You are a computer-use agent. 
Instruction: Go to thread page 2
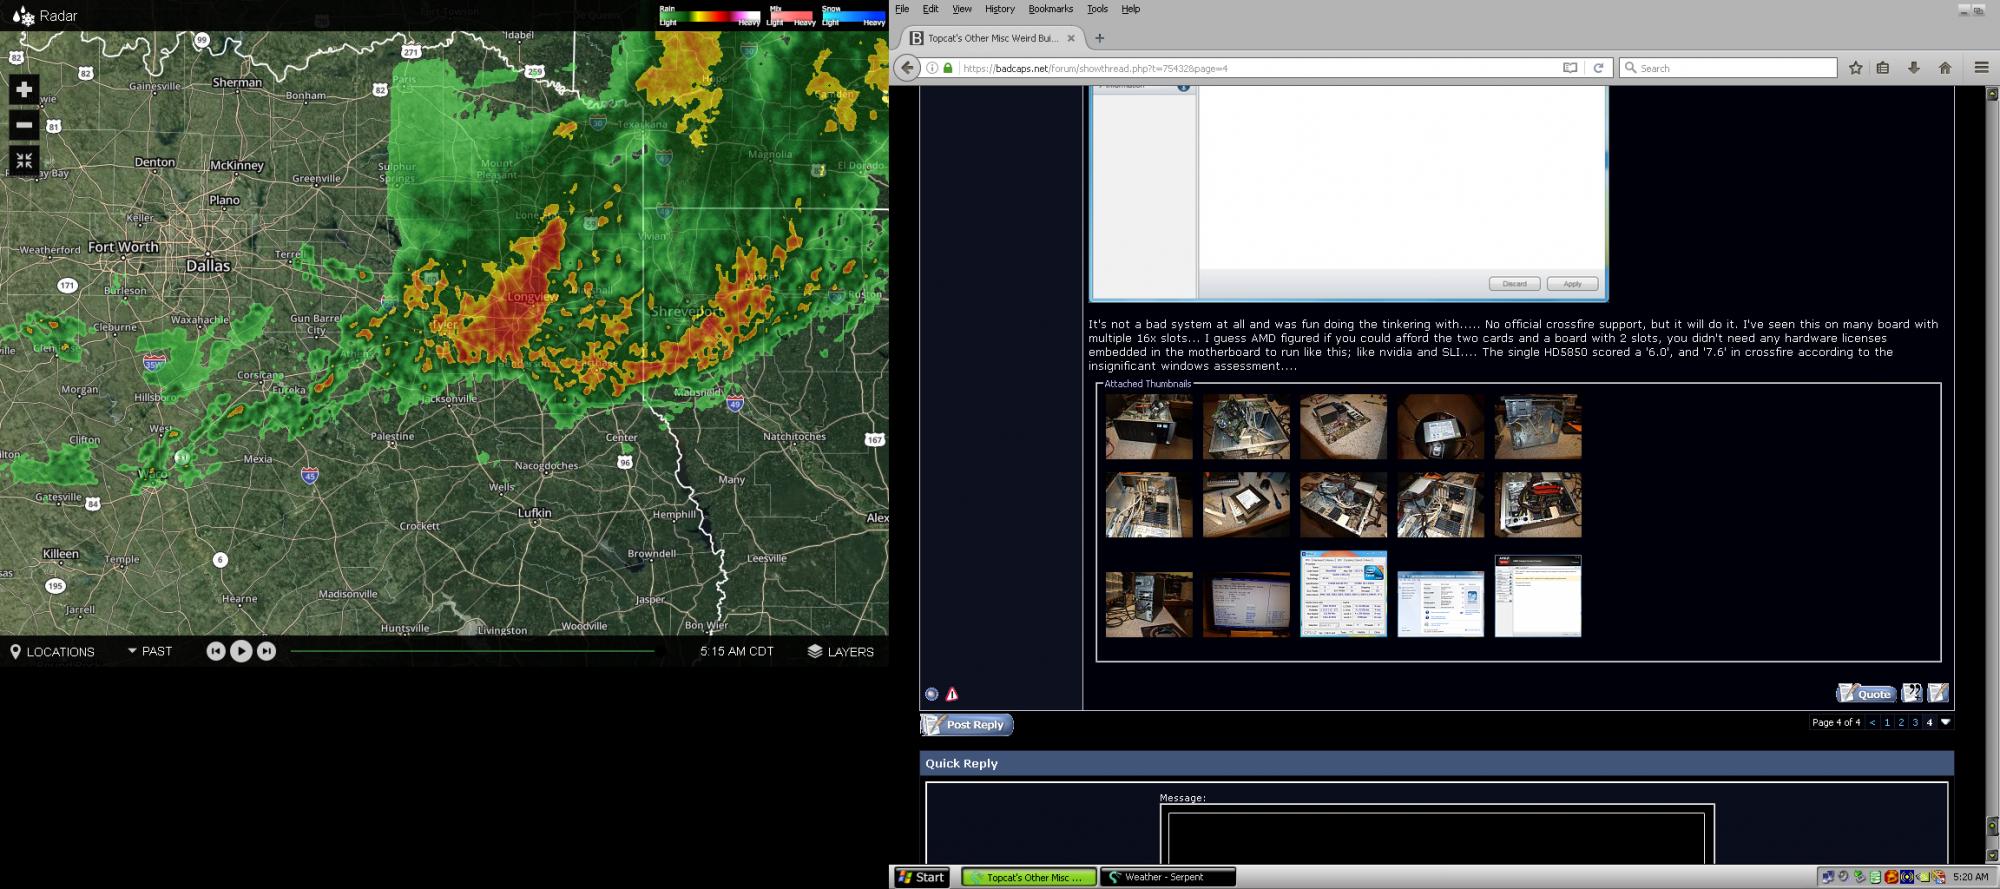[1901, 722]
